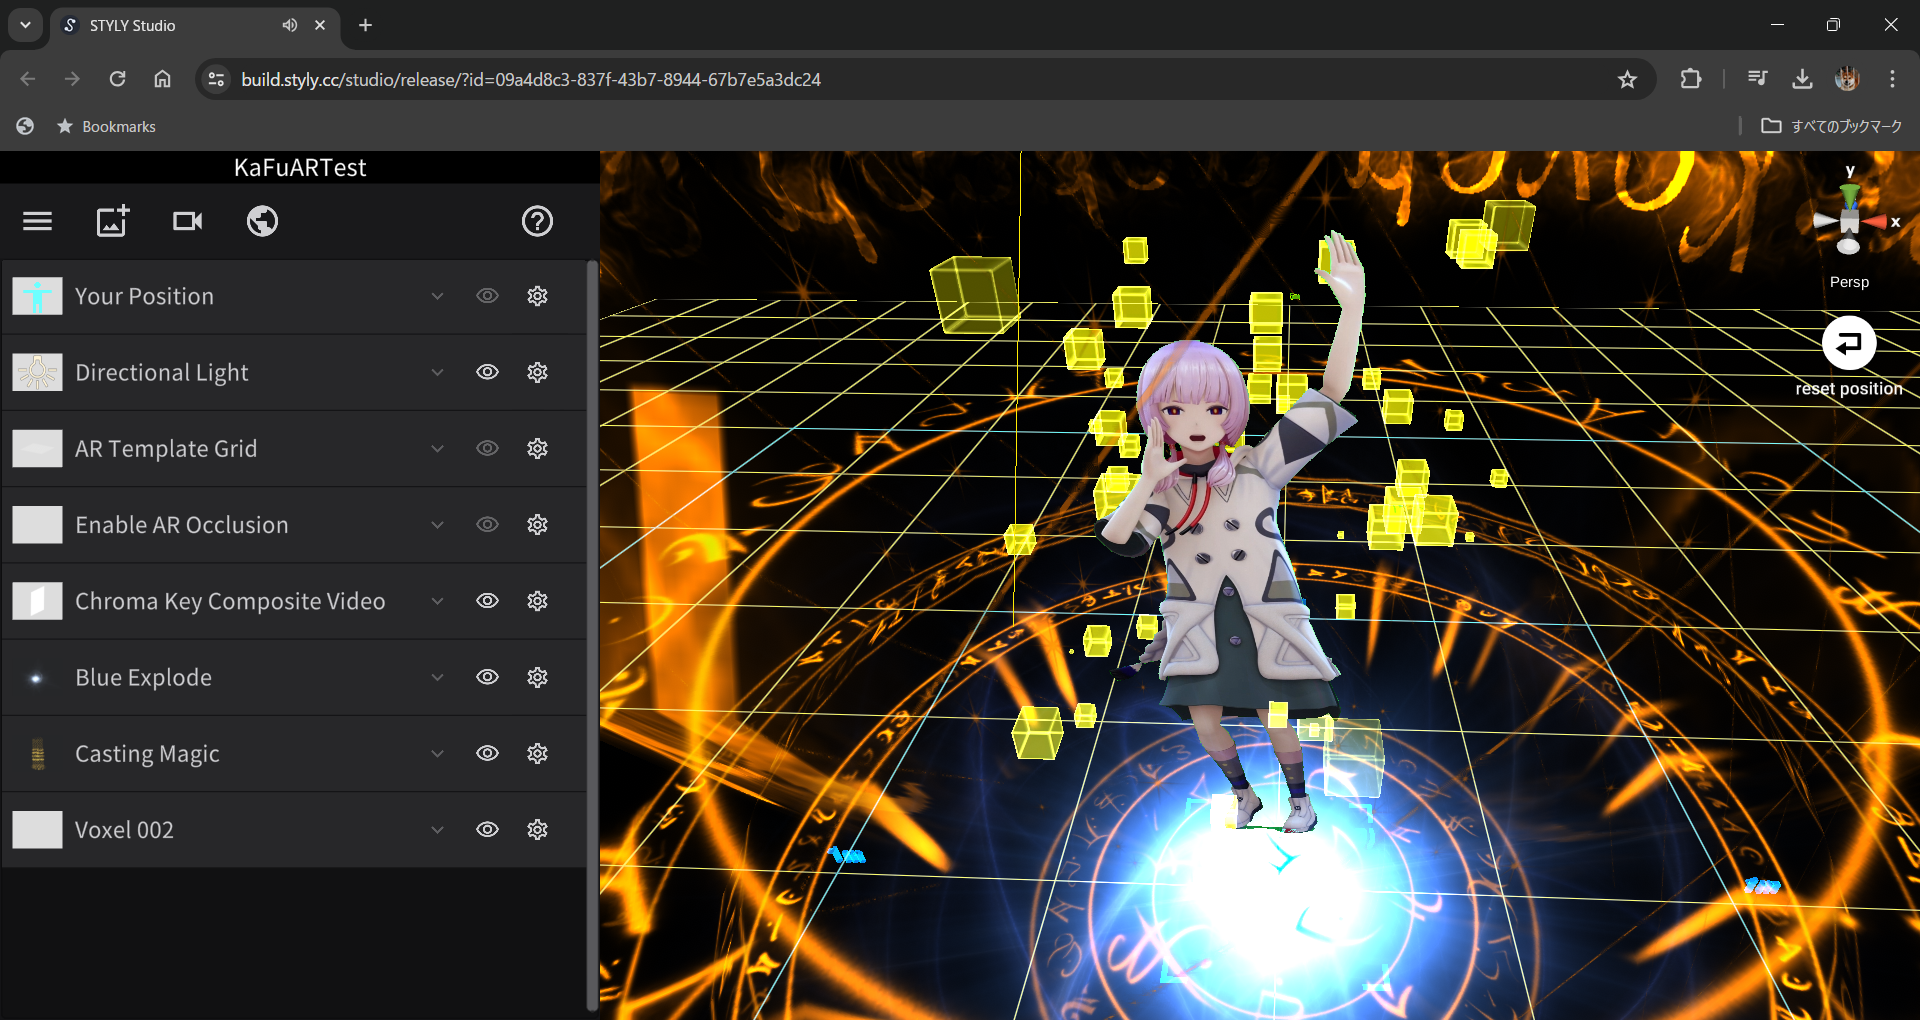Open settings gear for Voxel 002

pos(538,829)
